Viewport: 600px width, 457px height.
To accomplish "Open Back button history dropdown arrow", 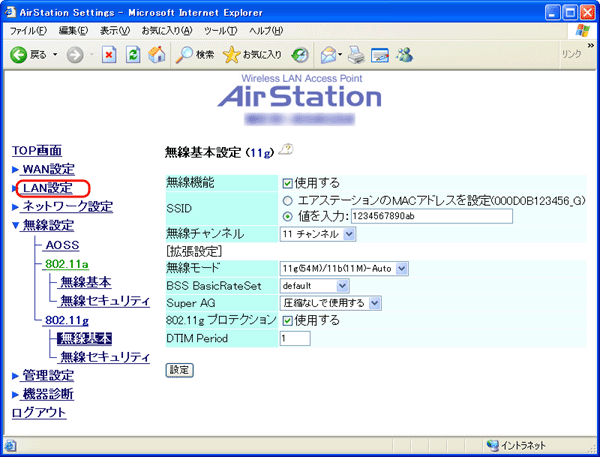I will pos(55,55).
